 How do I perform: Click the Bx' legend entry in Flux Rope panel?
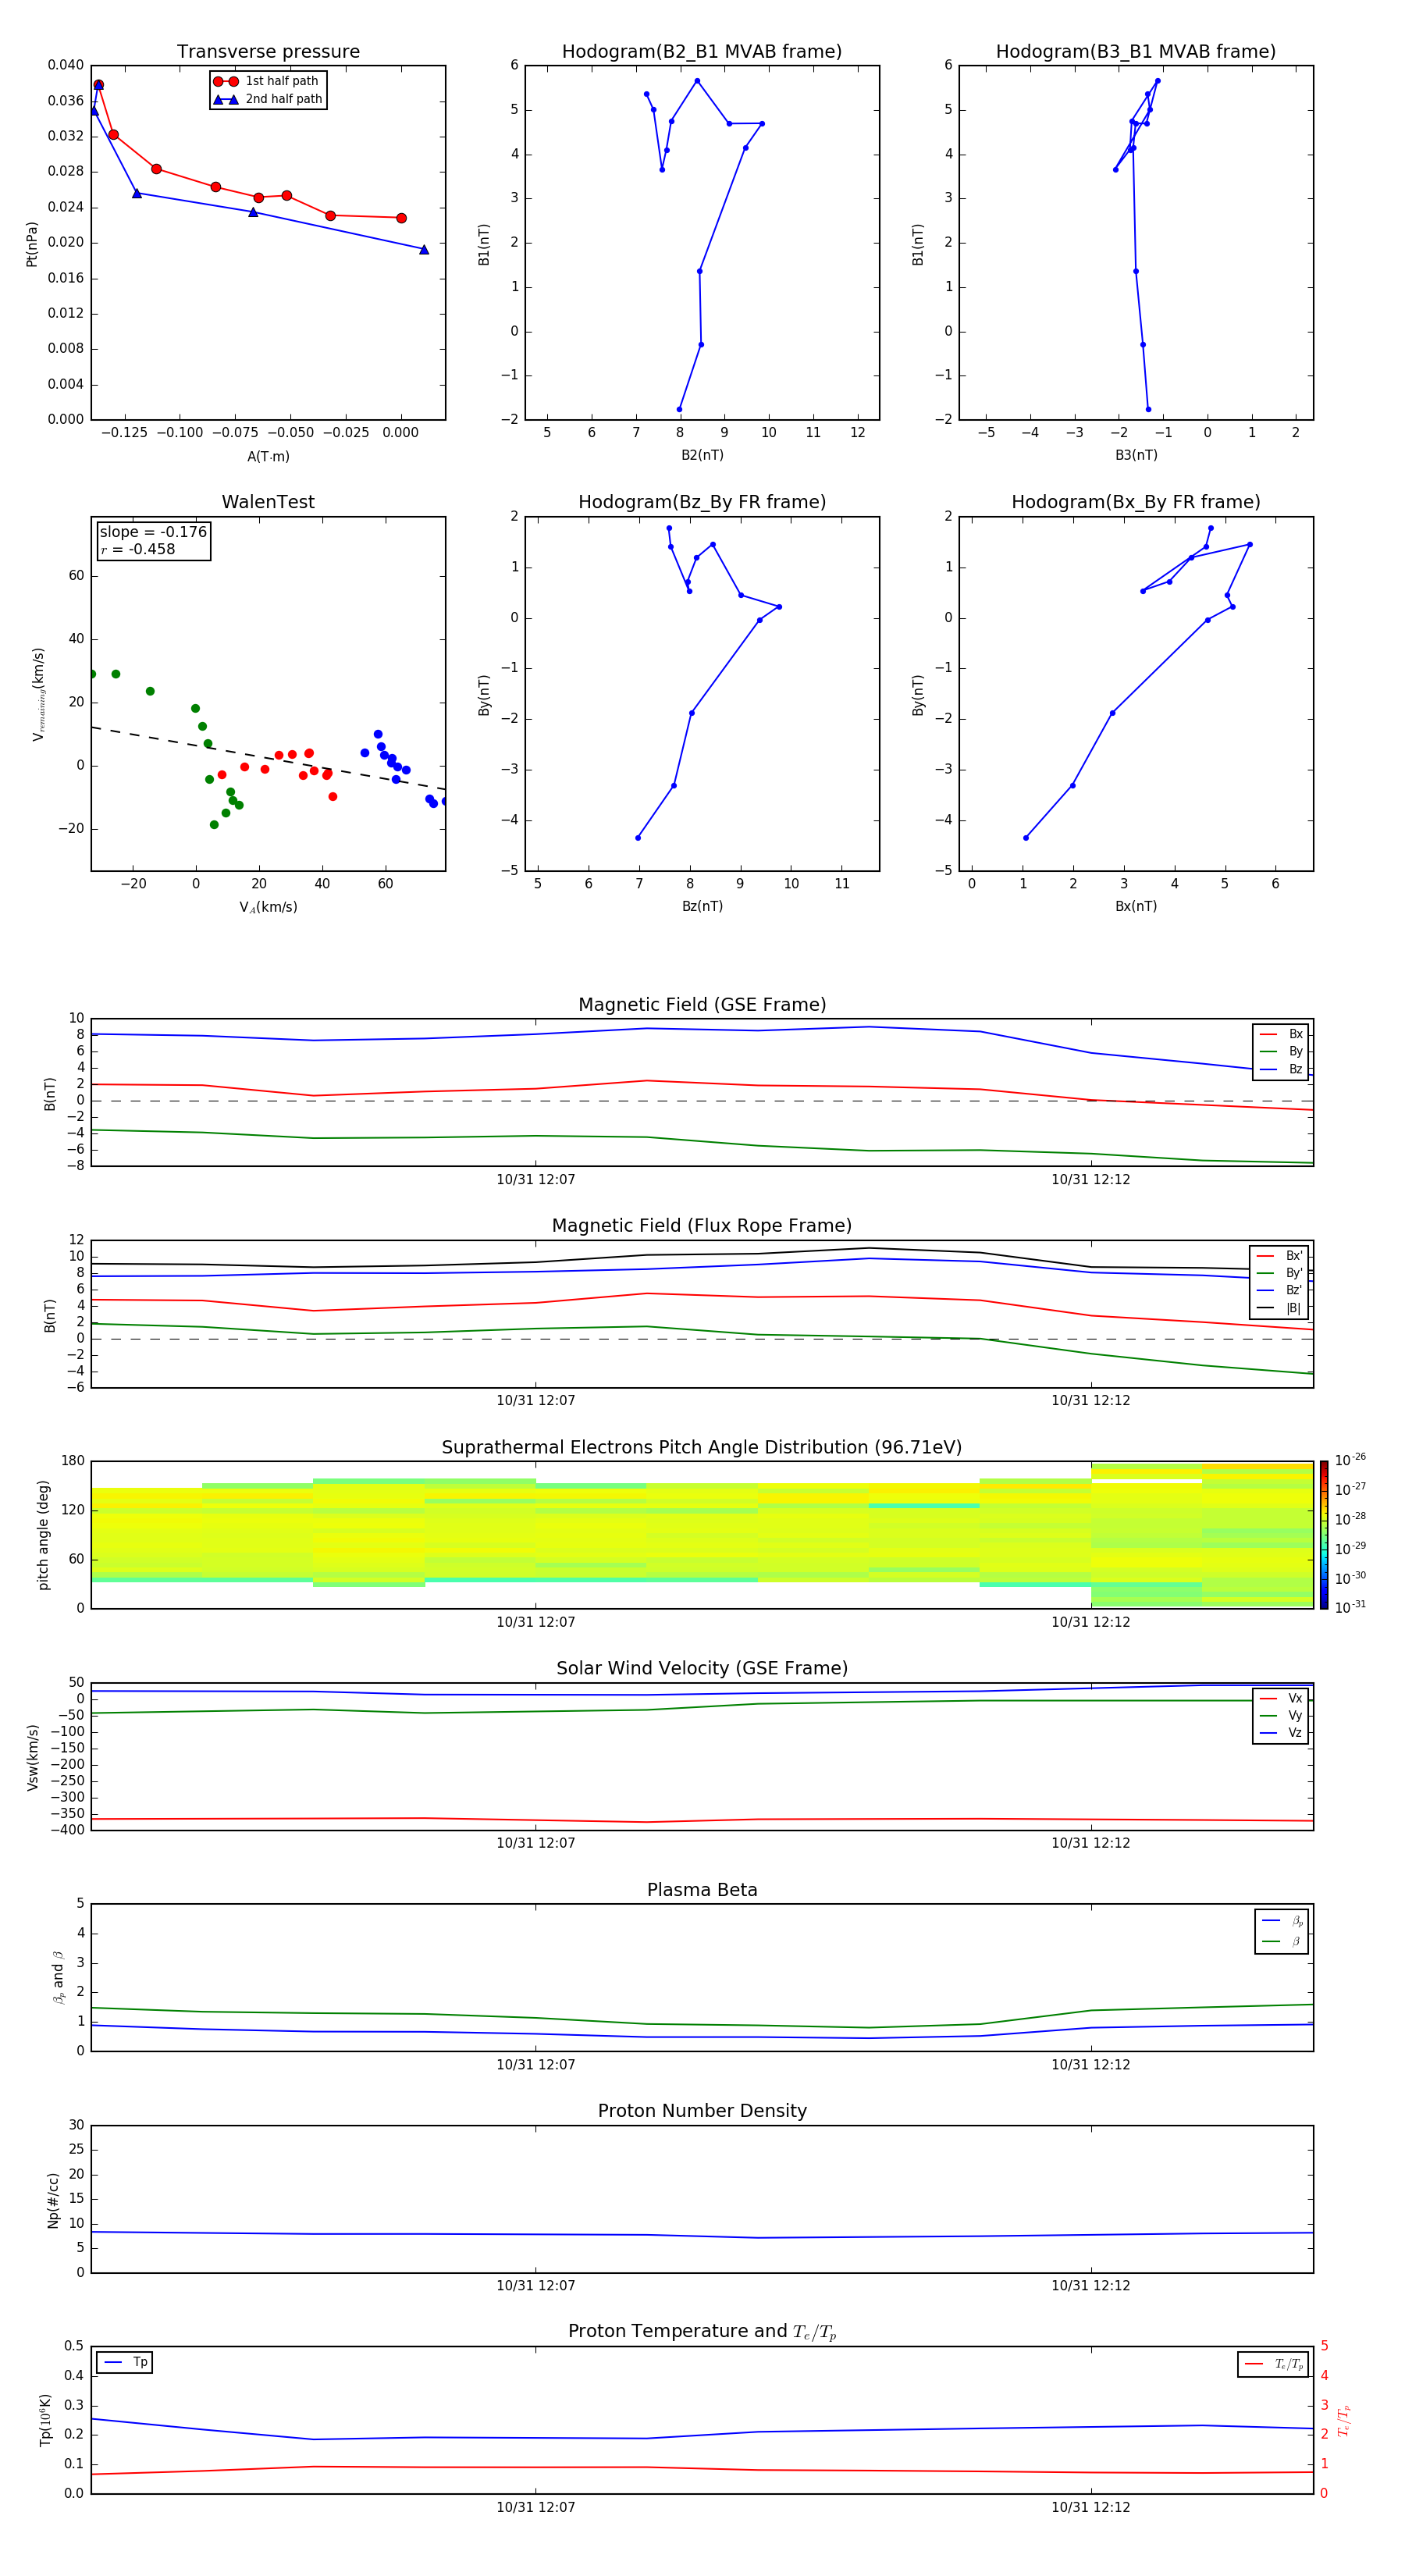pyautogui.click(x=1279, y=1256)
